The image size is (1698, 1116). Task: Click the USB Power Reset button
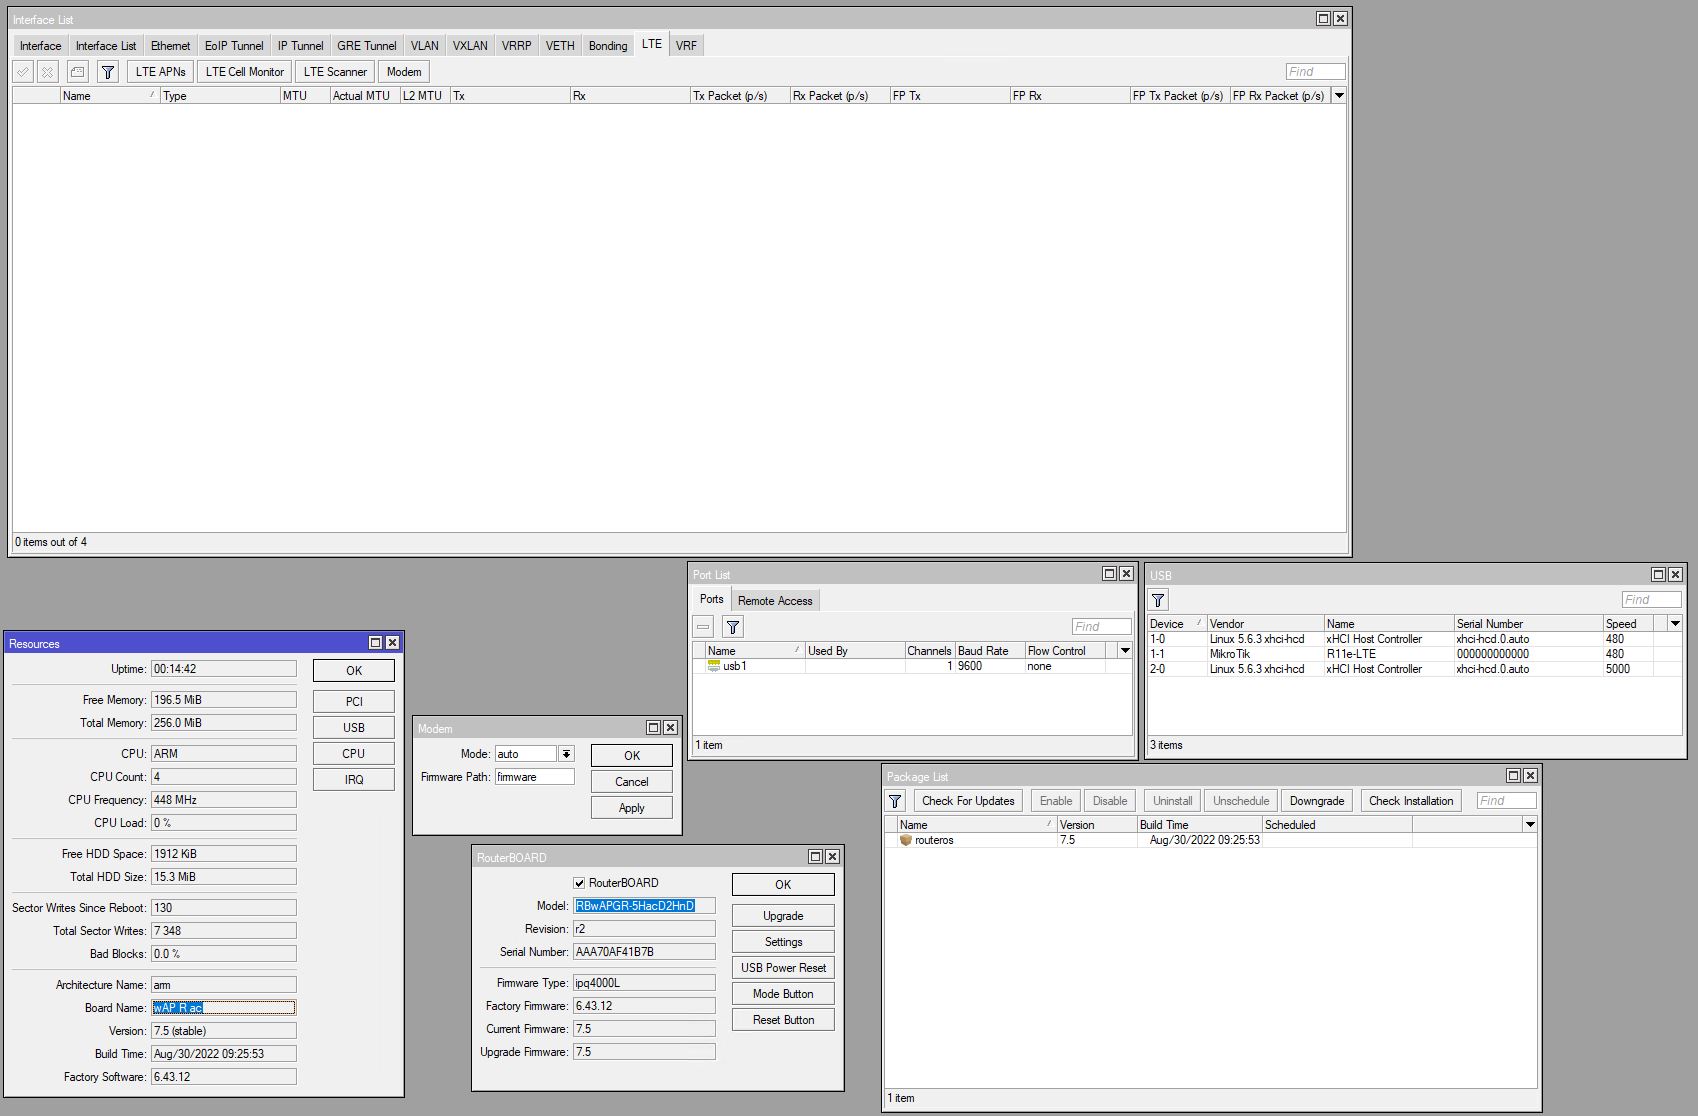(783, 968)
